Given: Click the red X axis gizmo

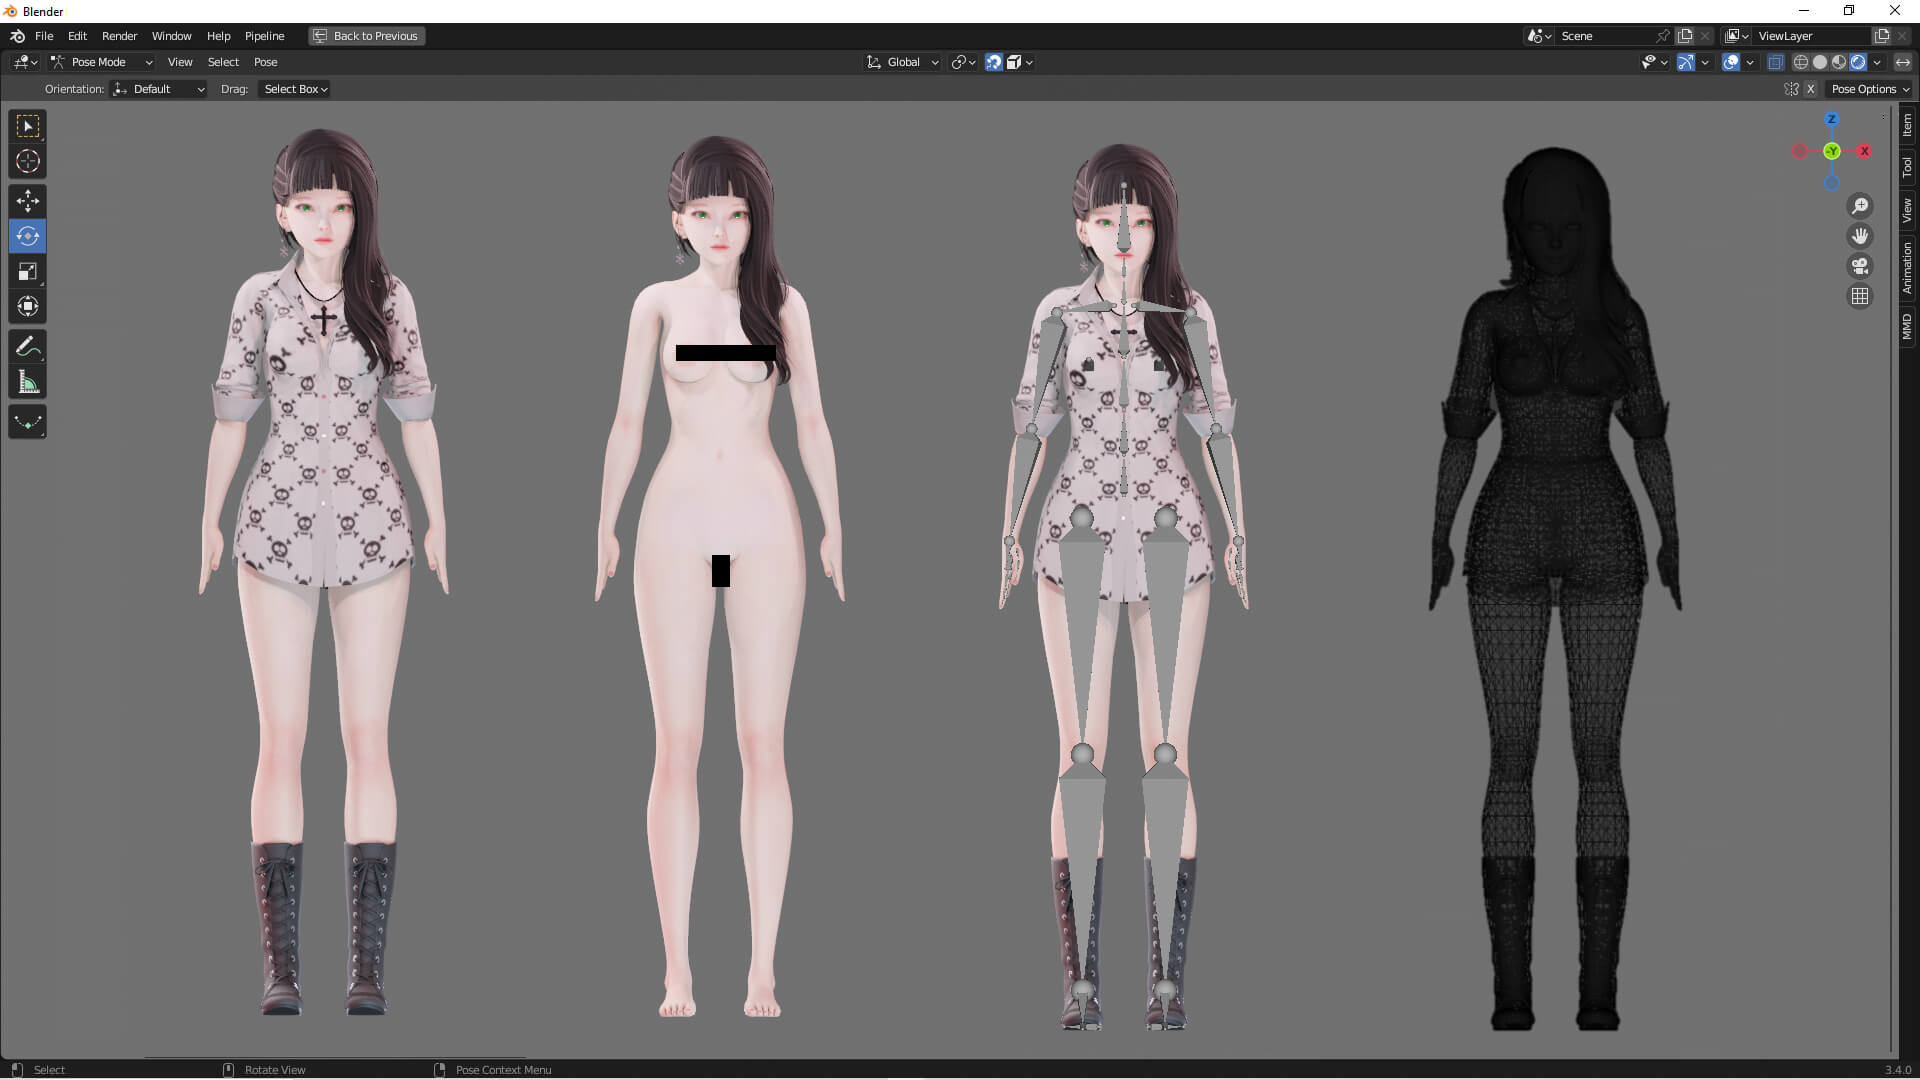Looking at the screenshot, I should (x=1864, y=151).
